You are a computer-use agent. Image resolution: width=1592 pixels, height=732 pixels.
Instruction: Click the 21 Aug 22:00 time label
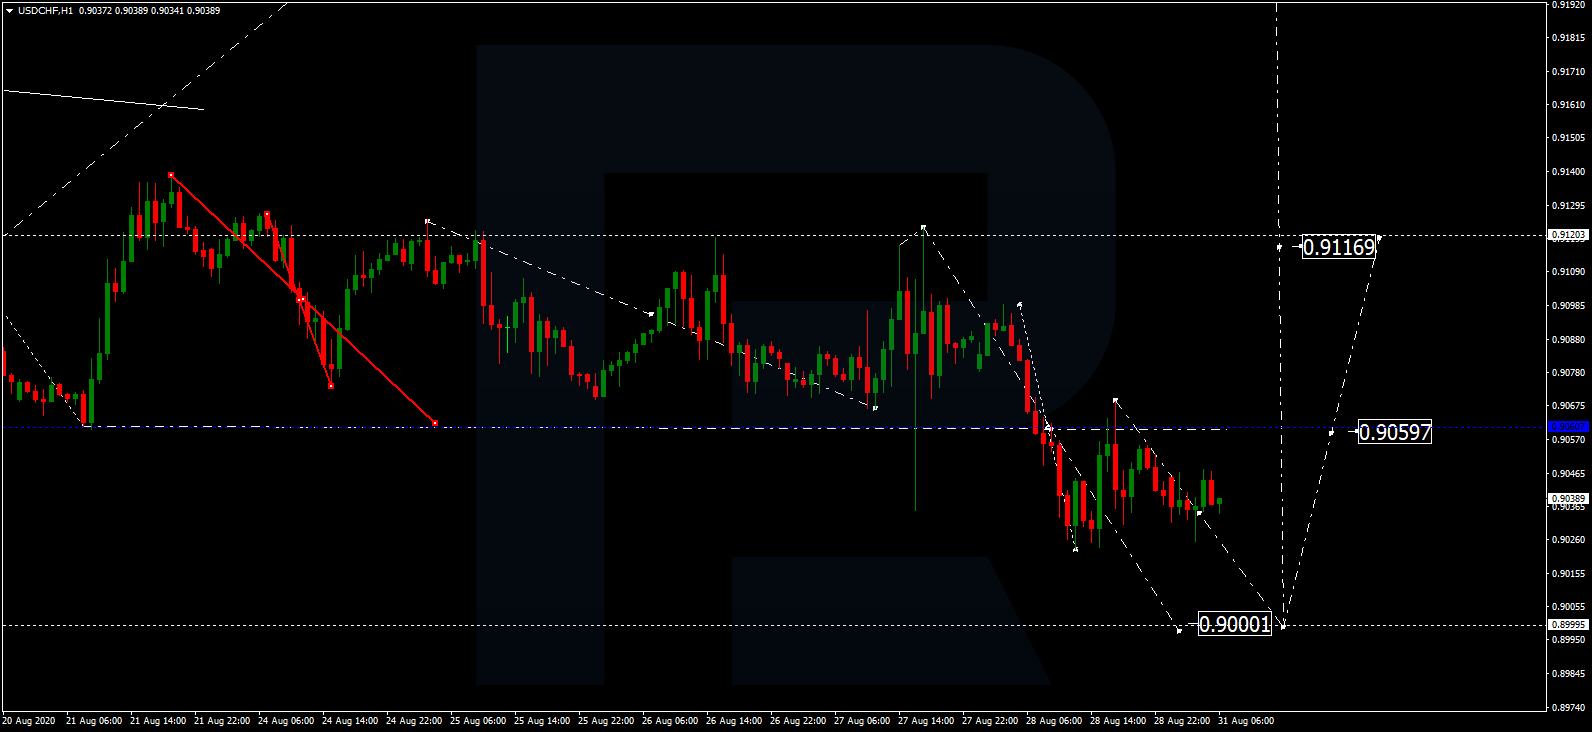[222, 721]
